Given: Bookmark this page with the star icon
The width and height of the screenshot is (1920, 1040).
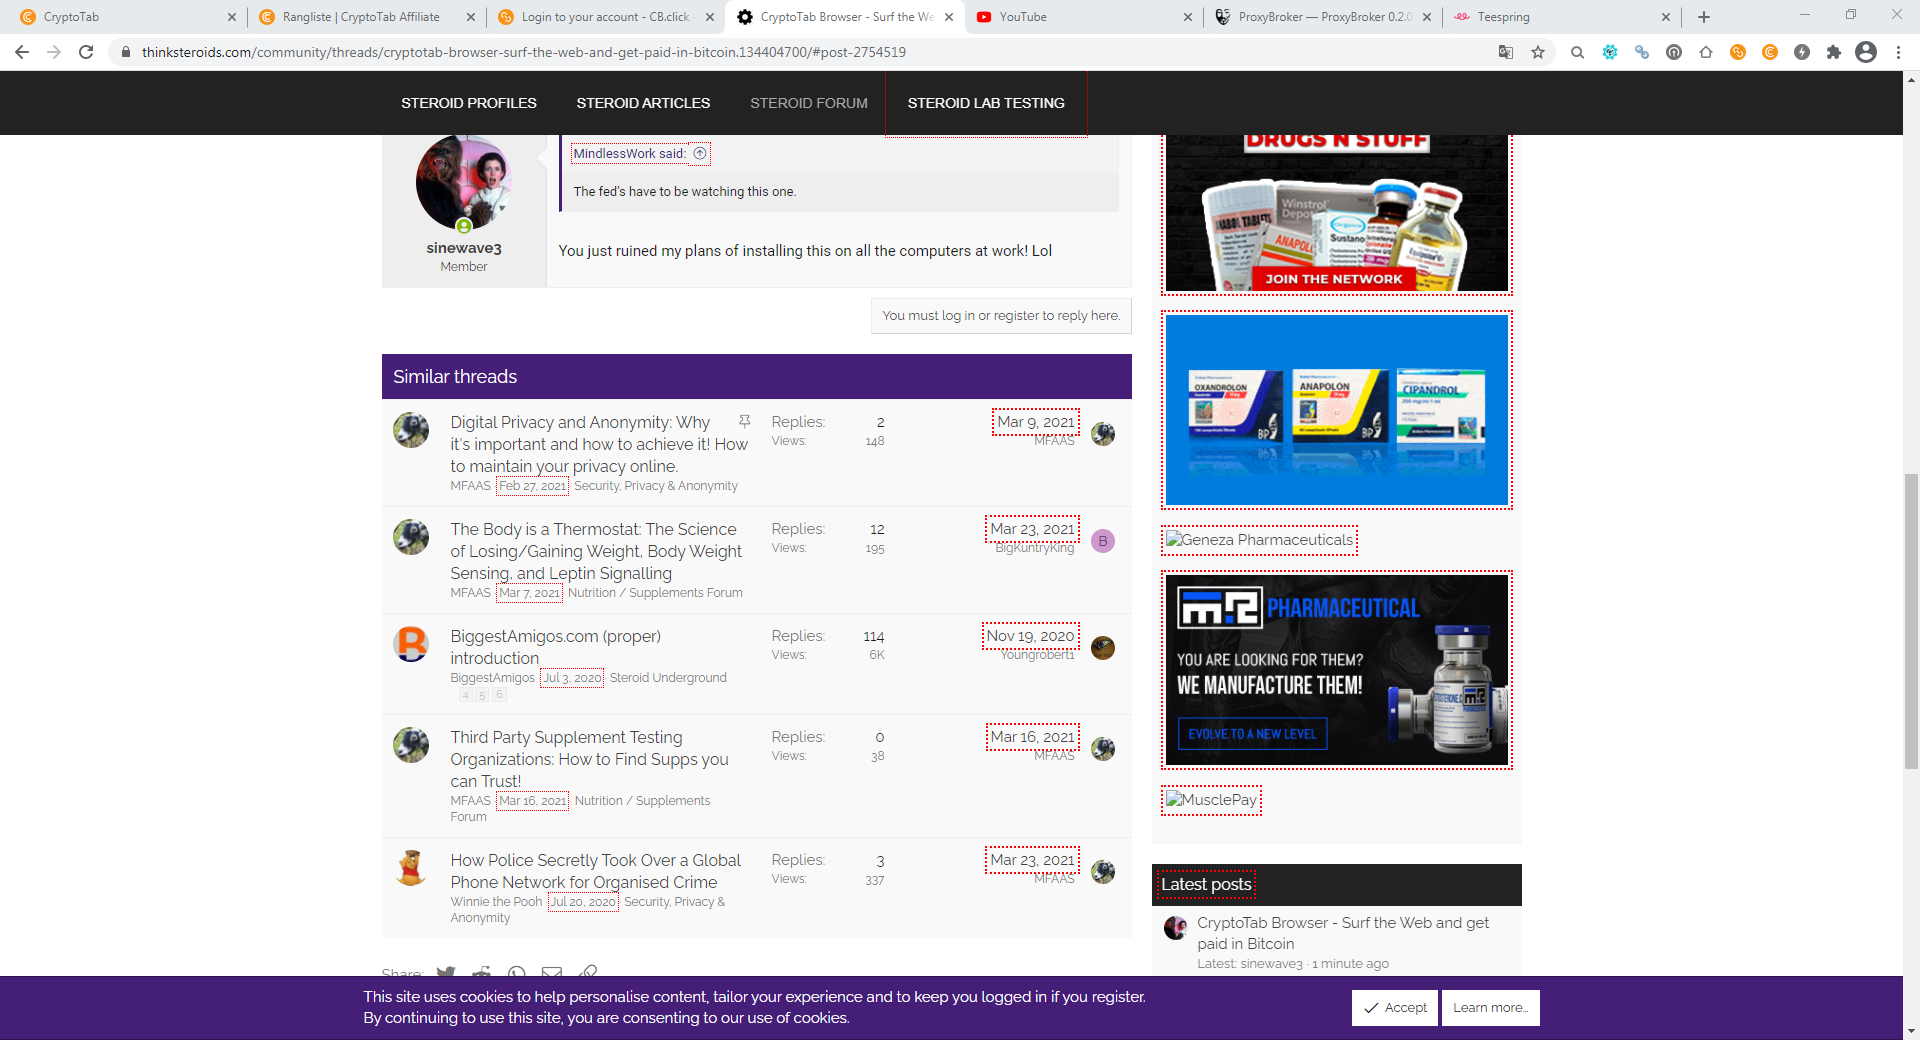Looking at the screenshot, I should 1538,52.
